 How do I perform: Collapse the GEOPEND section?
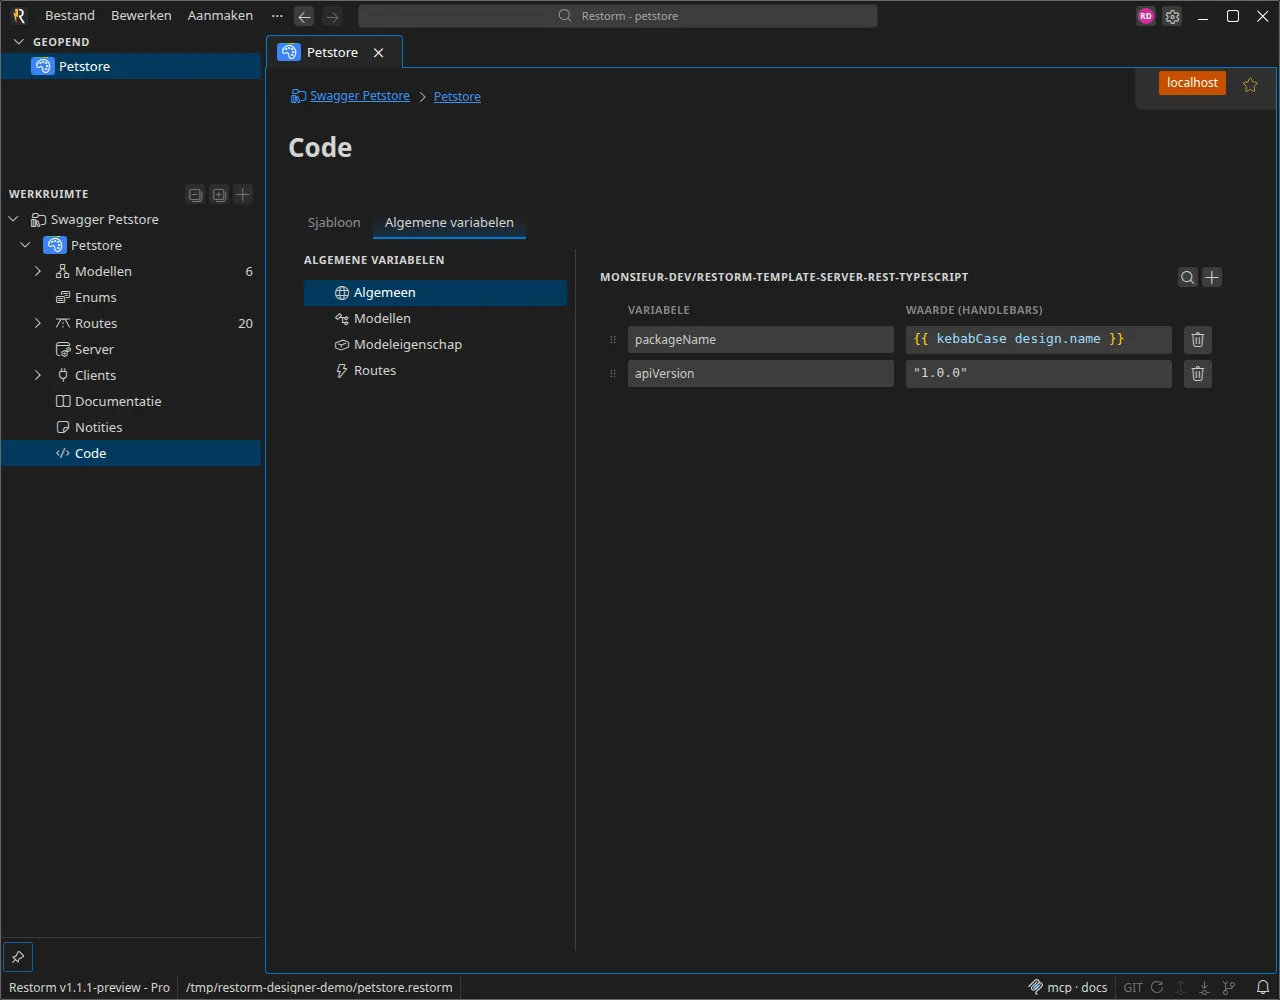point(18,42)
